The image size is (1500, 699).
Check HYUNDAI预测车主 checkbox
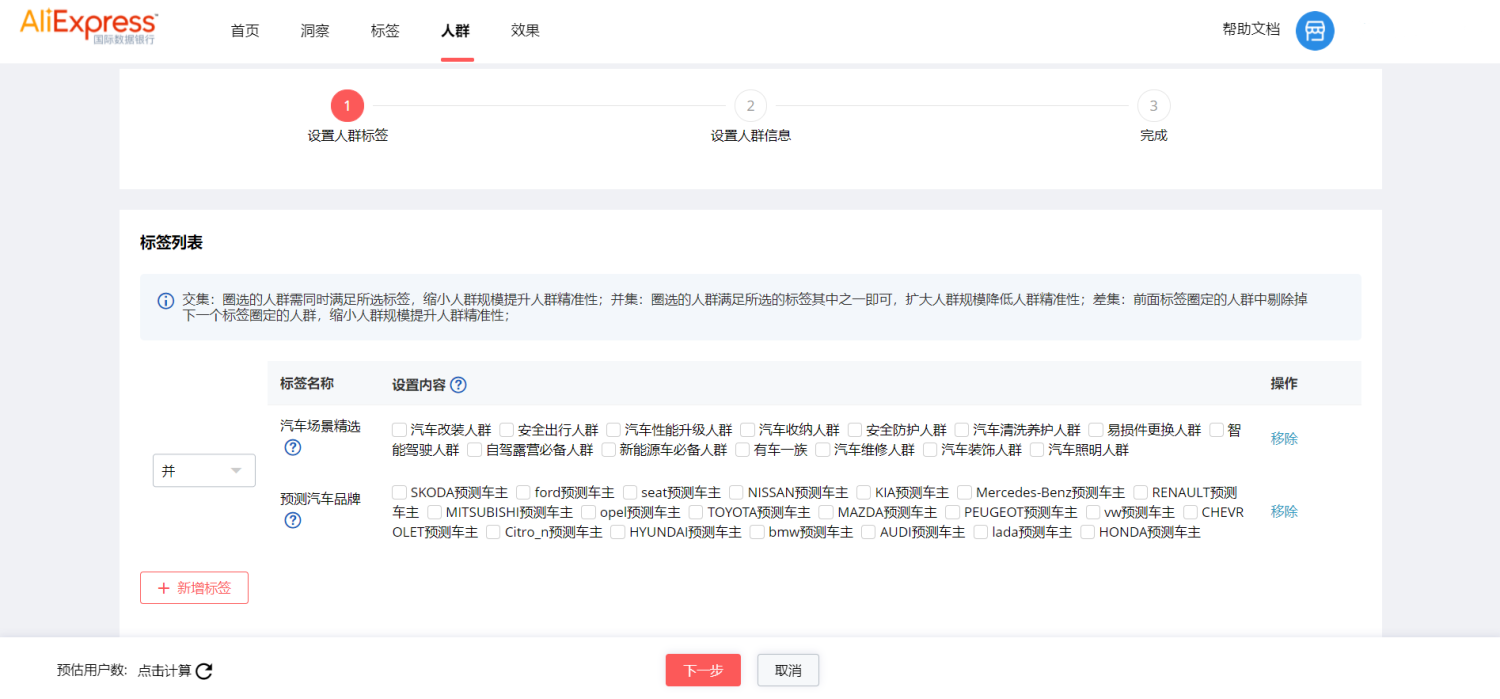pyautogui.click(x=618, y=533)
